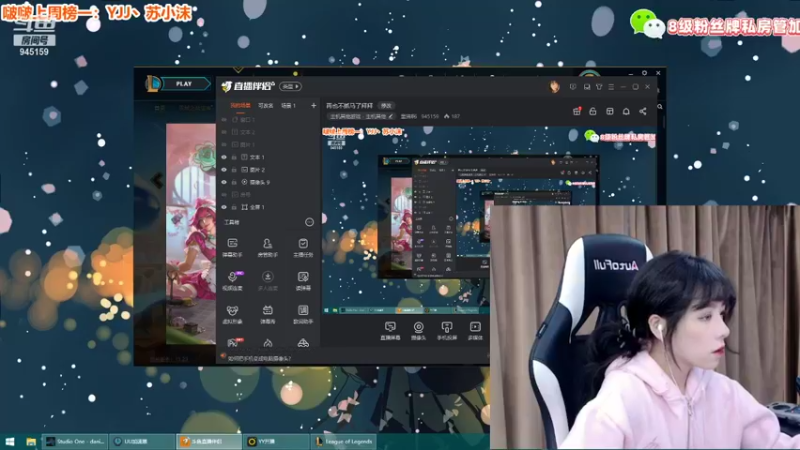Toggle lock on the 摄像头 9 layer

(x=234, y=182)
